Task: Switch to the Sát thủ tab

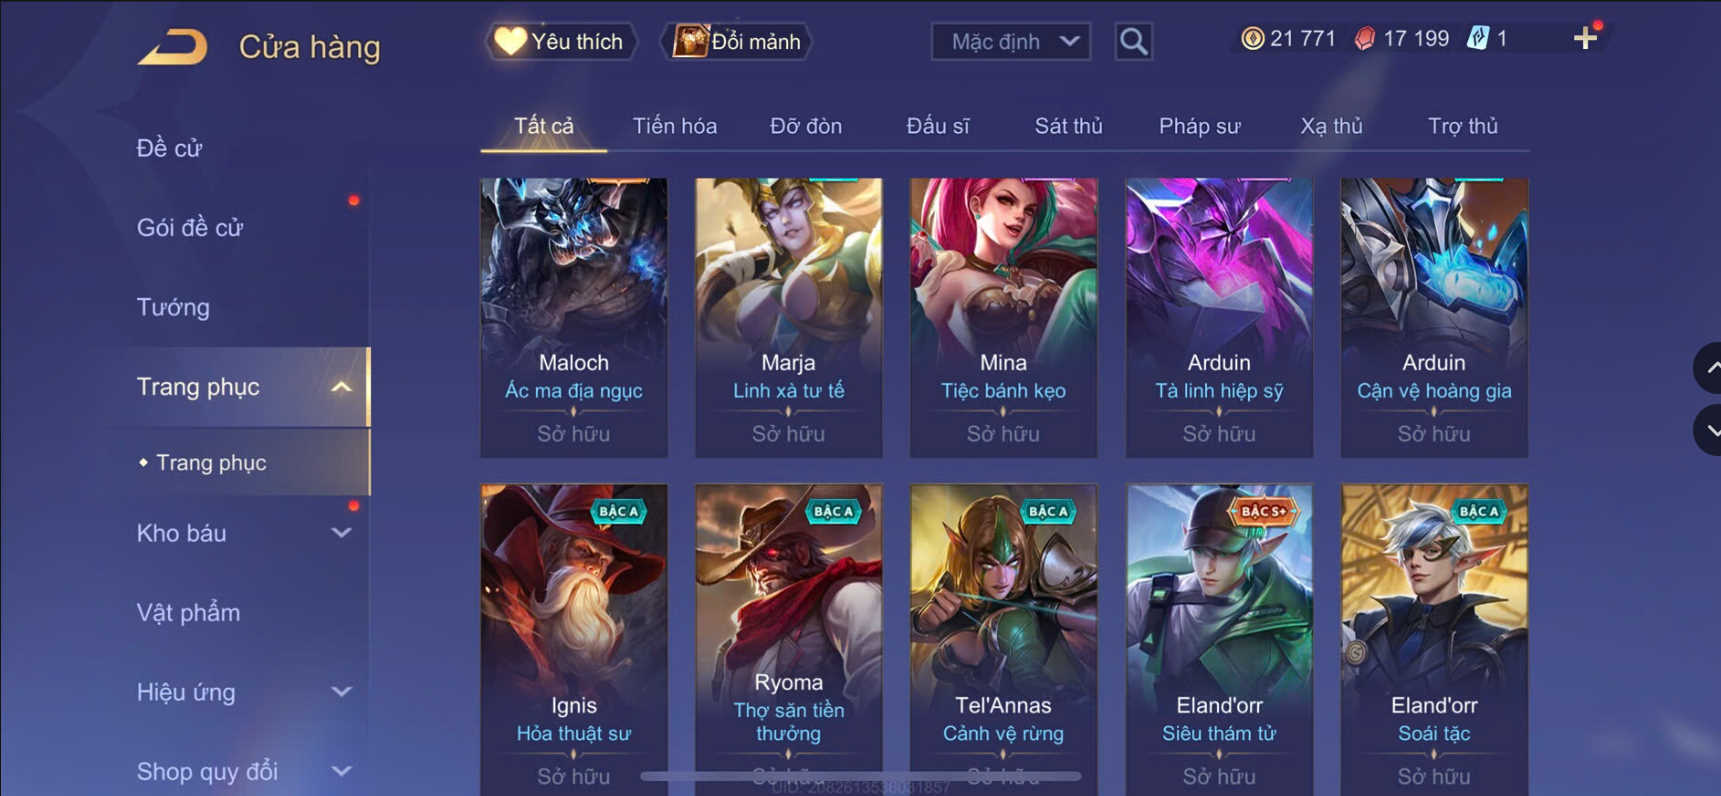Action: click(x=1068, y=126)
